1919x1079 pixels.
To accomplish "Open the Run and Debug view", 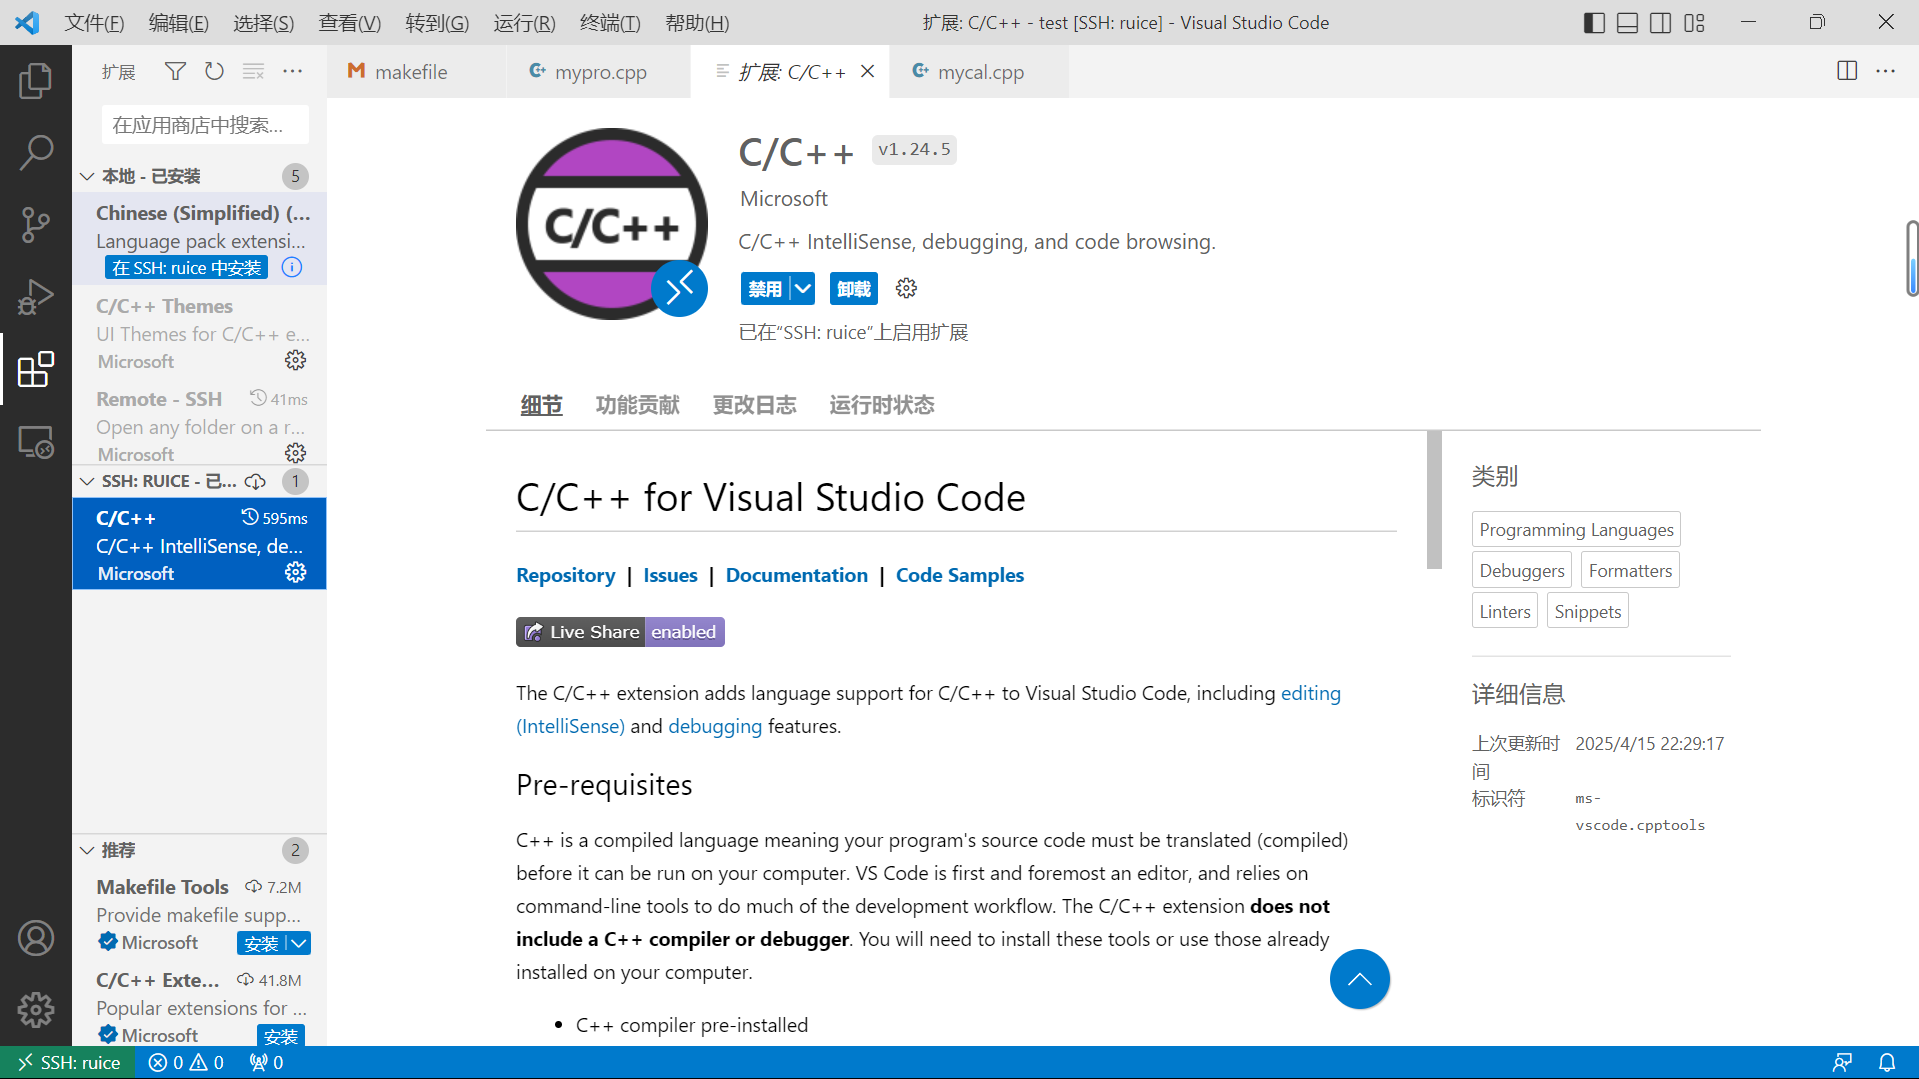I will (x=36, y=297).
